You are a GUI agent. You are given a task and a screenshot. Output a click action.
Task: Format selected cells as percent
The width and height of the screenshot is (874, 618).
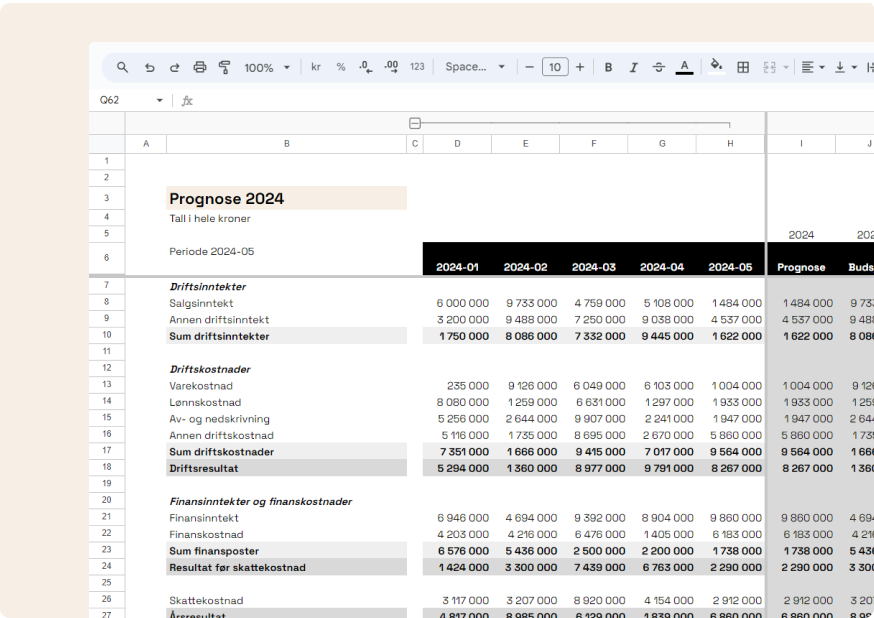coord(340,67)
